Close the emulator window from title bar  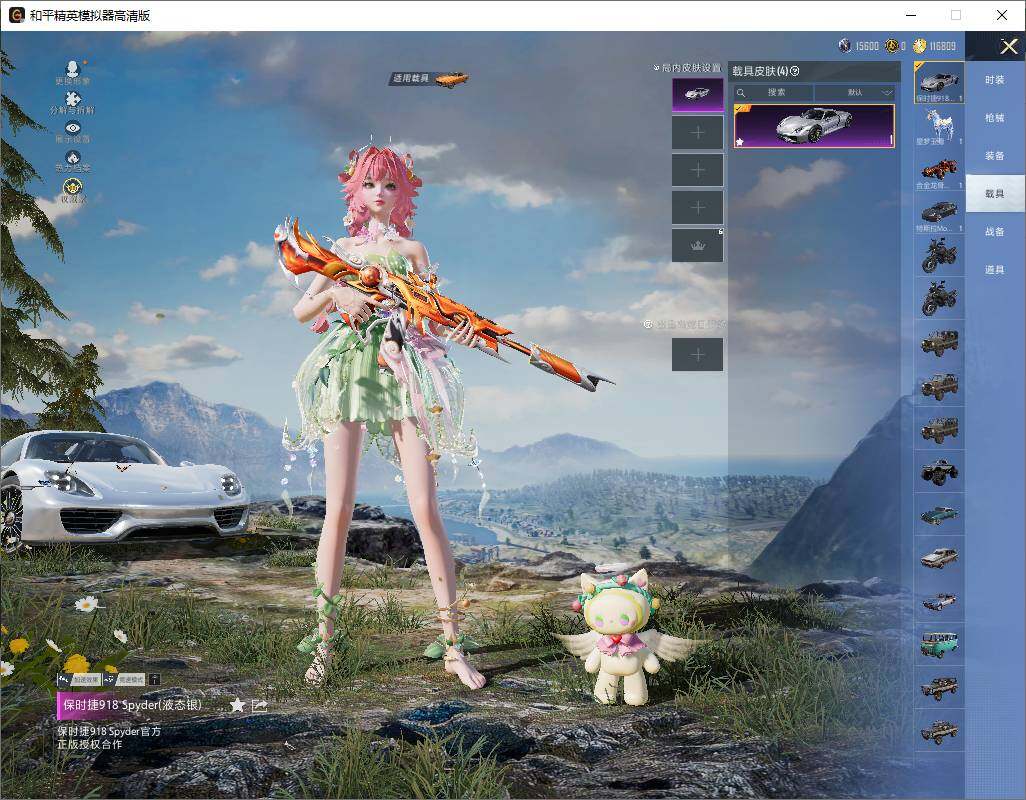[1002, 15]
